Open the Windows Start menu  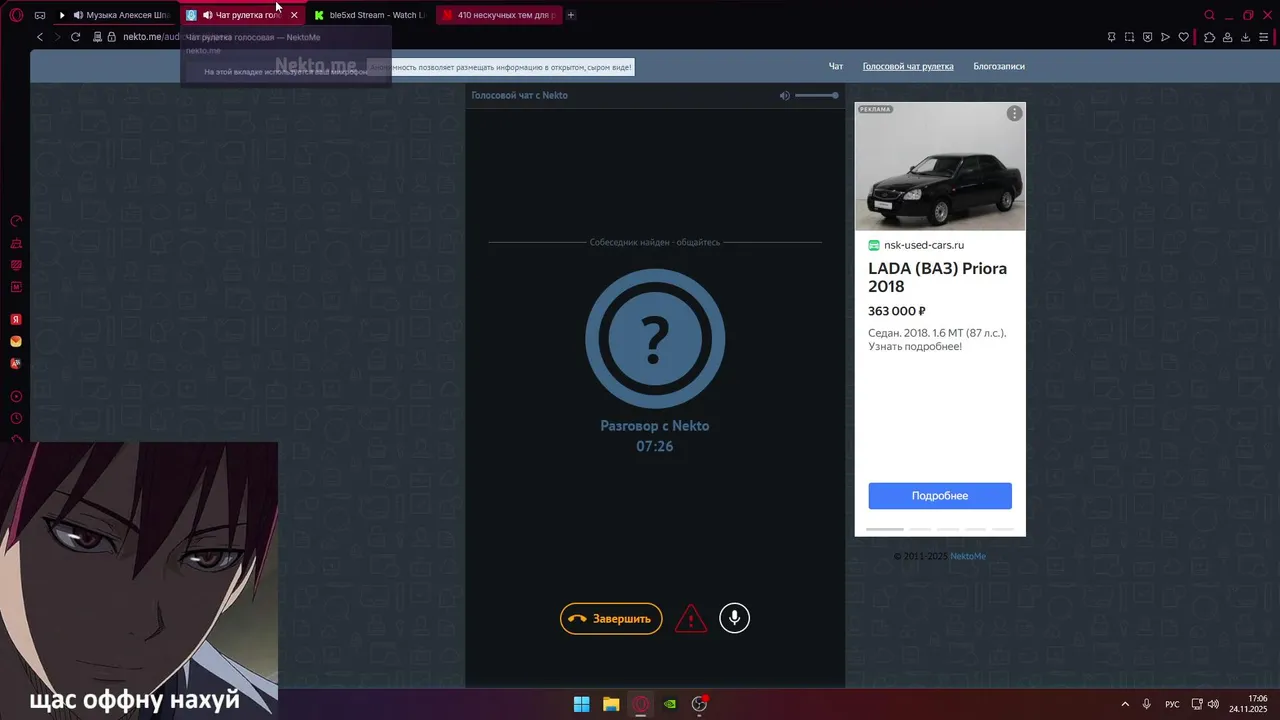click(581, 704)
